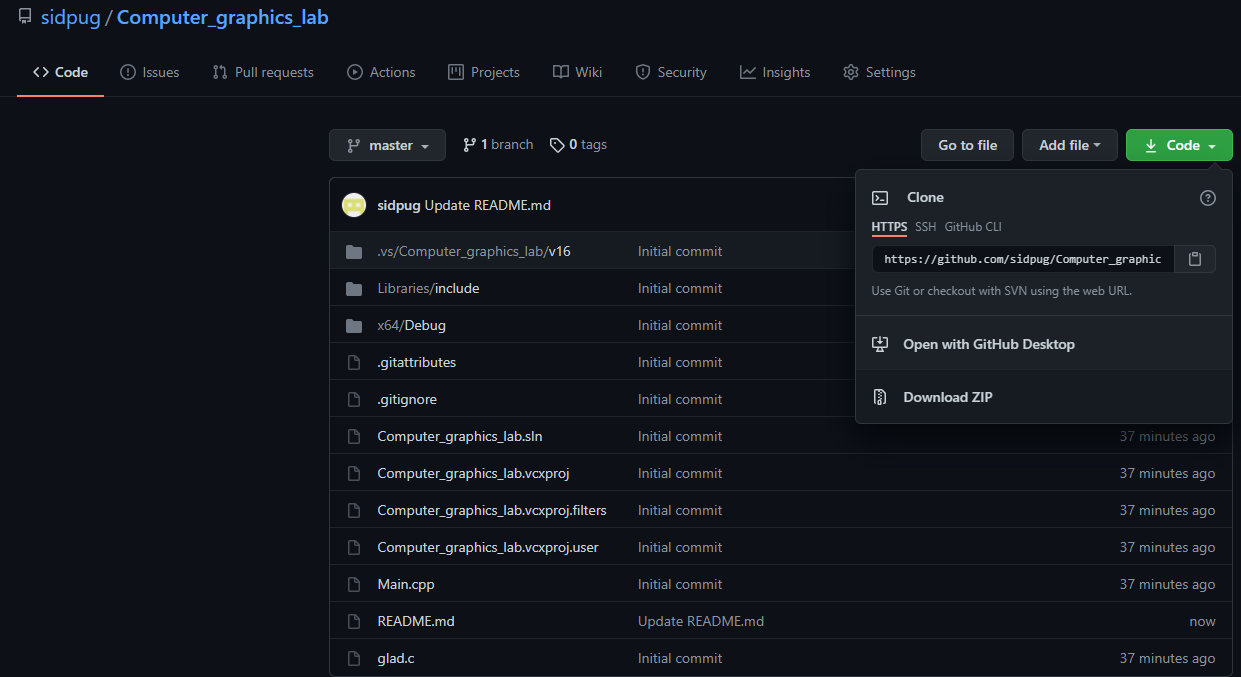Click the file icon beside Main.cpp
The height and width of the screenshot is (677, 1241).
pos(353,584)
